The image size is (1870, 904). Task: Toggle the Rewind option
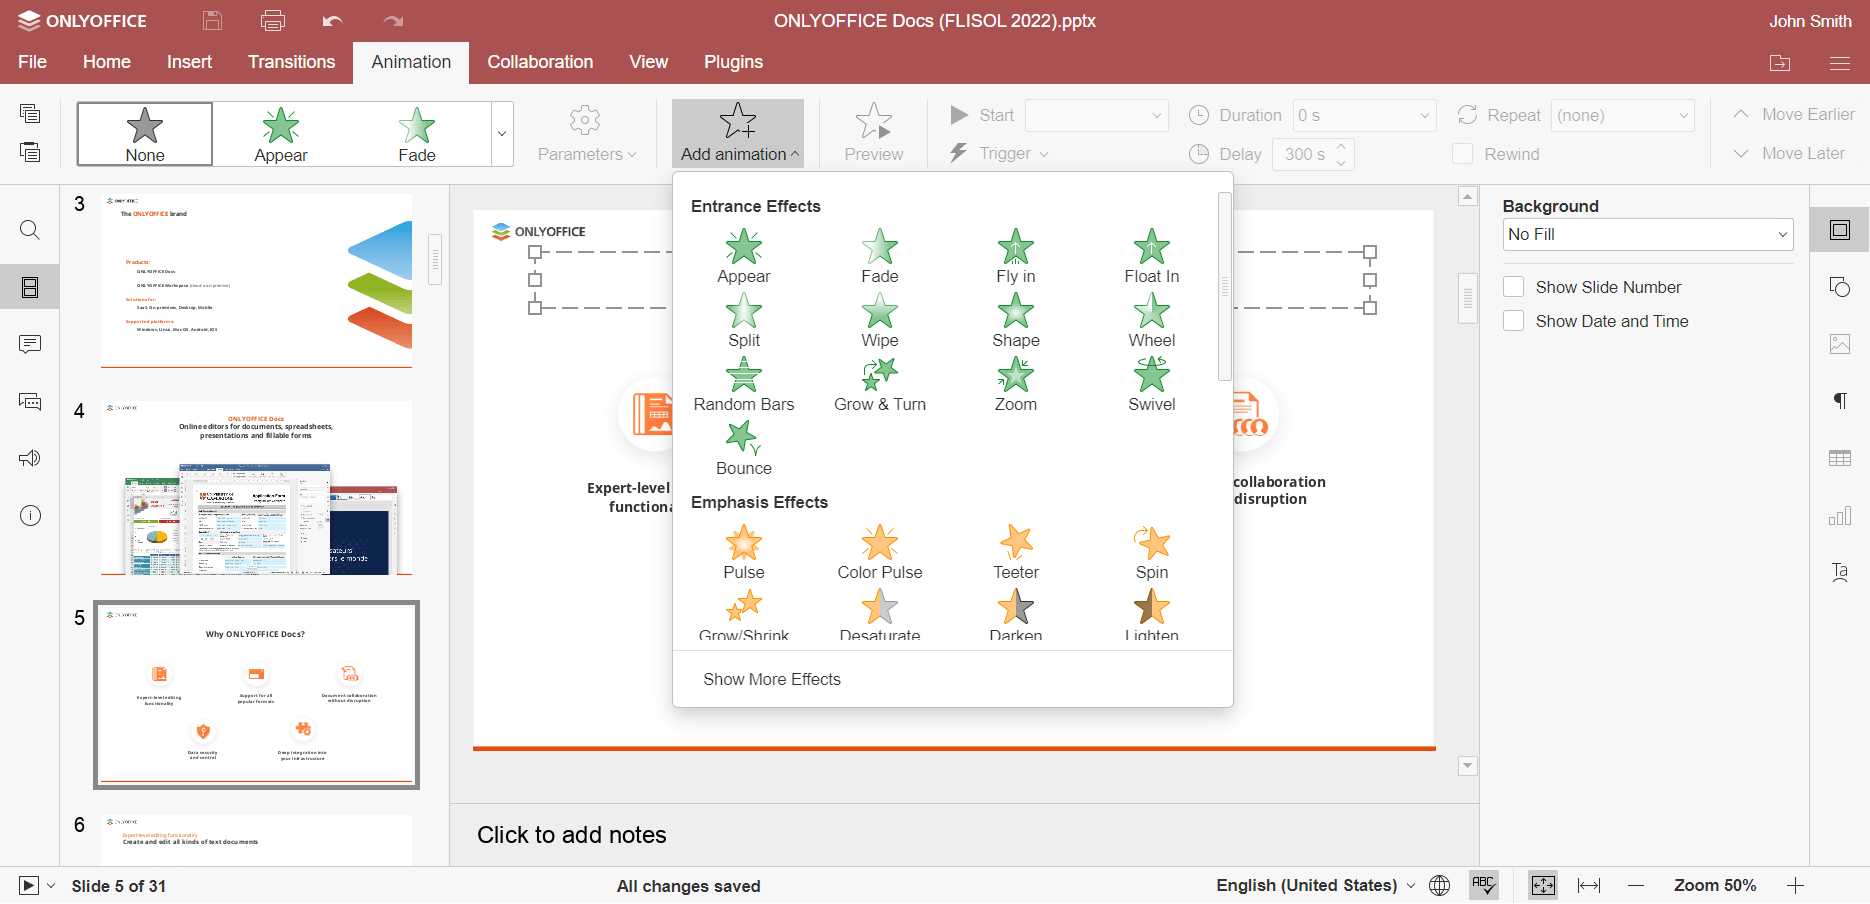[x=1462, y=154]
